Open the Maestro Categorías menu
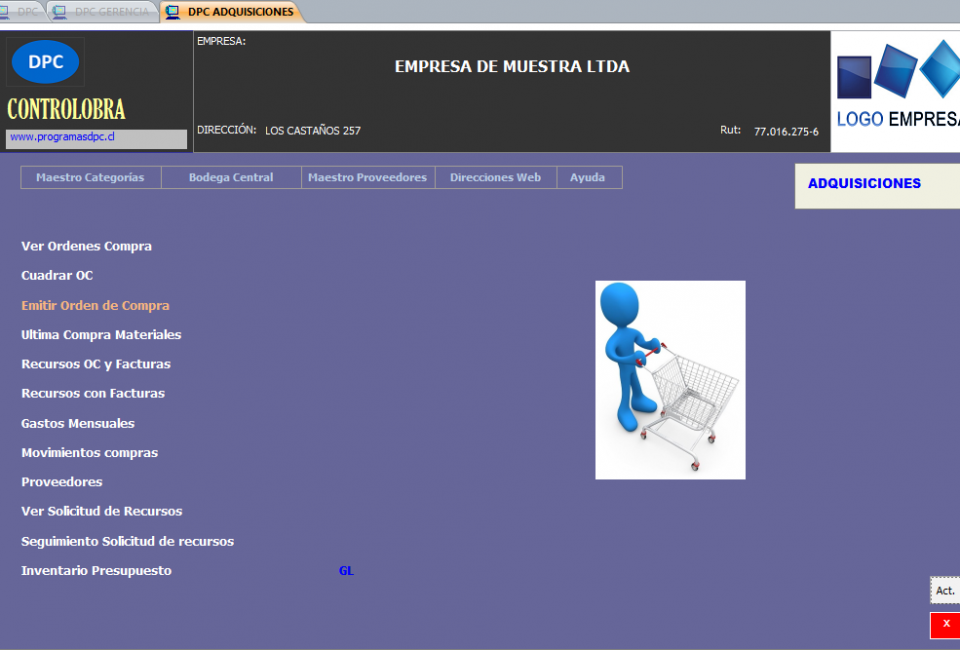Image resolution: width=960 pixels, height=650 pixels. coord(90,178)
